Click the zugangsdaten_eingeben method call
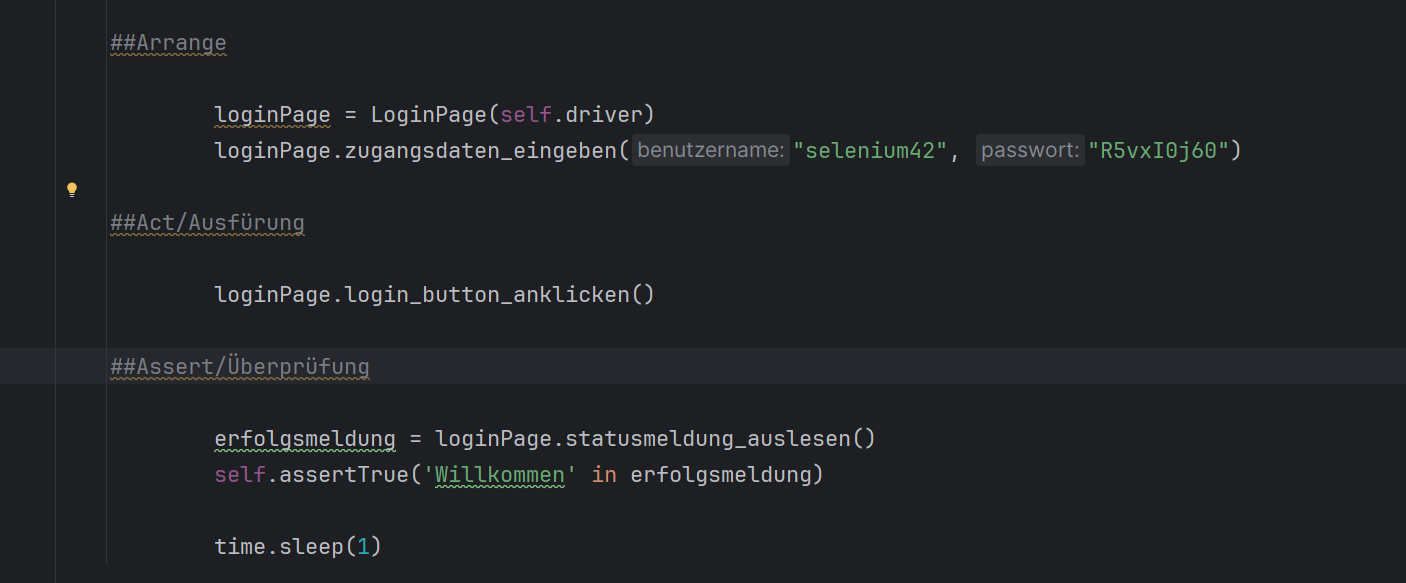The width and height of the screenshot is (1406, 583). [480, 151]
